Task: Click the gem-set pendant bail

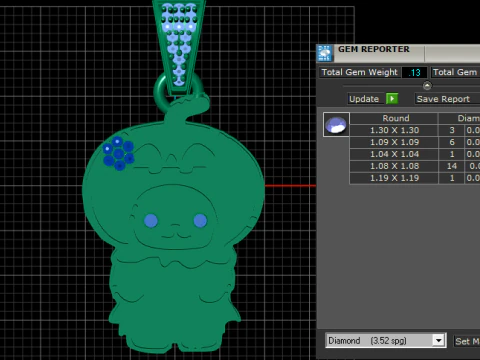Action: point(179,47)
